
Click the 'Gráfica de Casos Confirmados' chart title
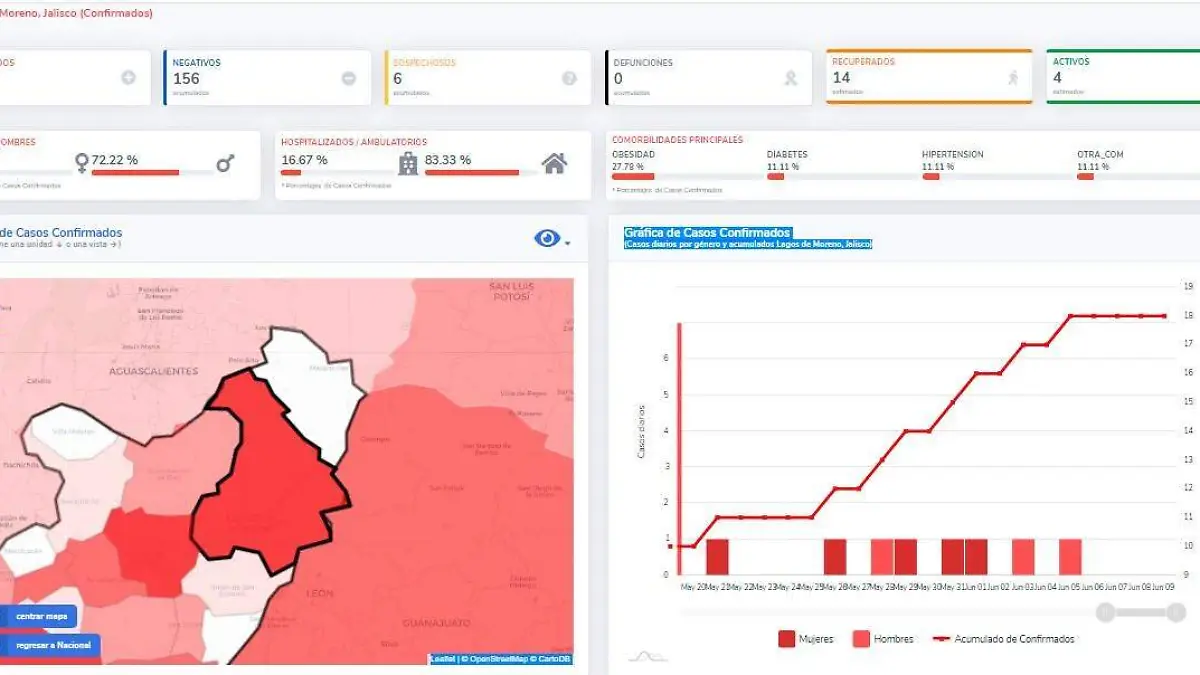(707, 233)
